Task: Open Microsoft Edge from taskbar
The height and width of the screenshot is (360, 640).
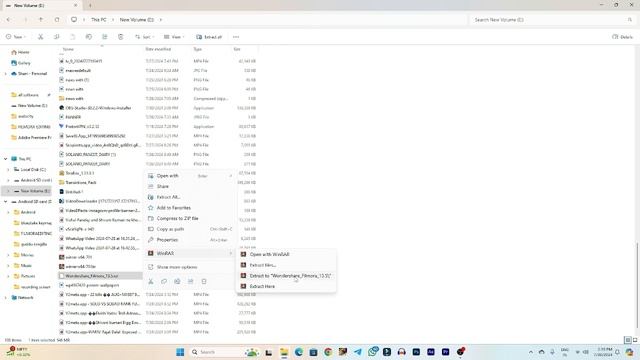Action: 299,352
